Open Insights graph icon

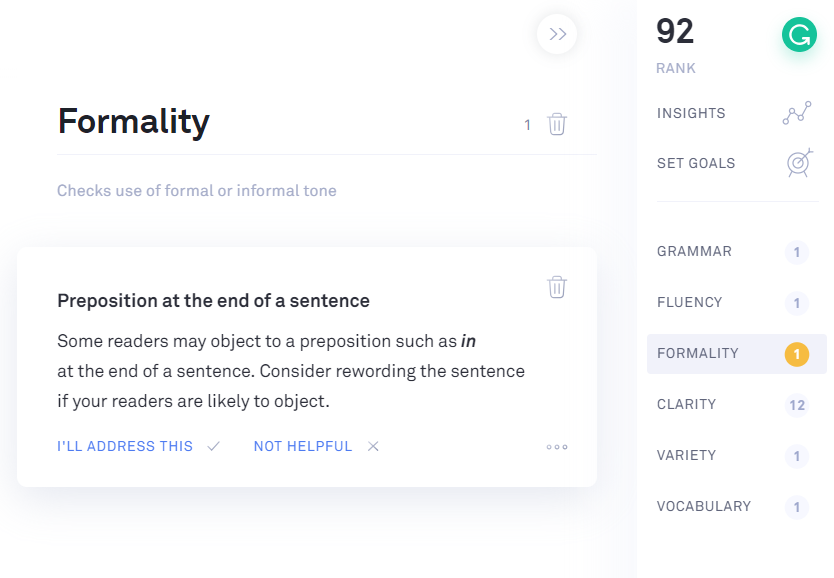coord(797,113)
